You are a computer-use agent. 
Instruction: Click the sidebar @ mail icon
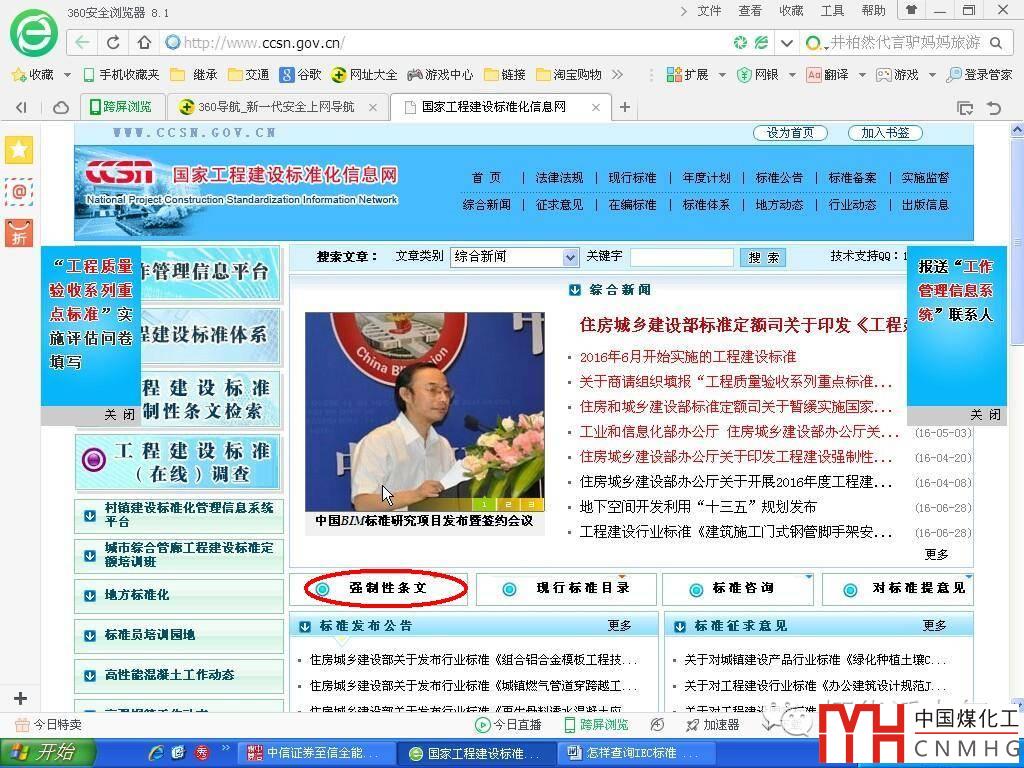pos(19,191)
